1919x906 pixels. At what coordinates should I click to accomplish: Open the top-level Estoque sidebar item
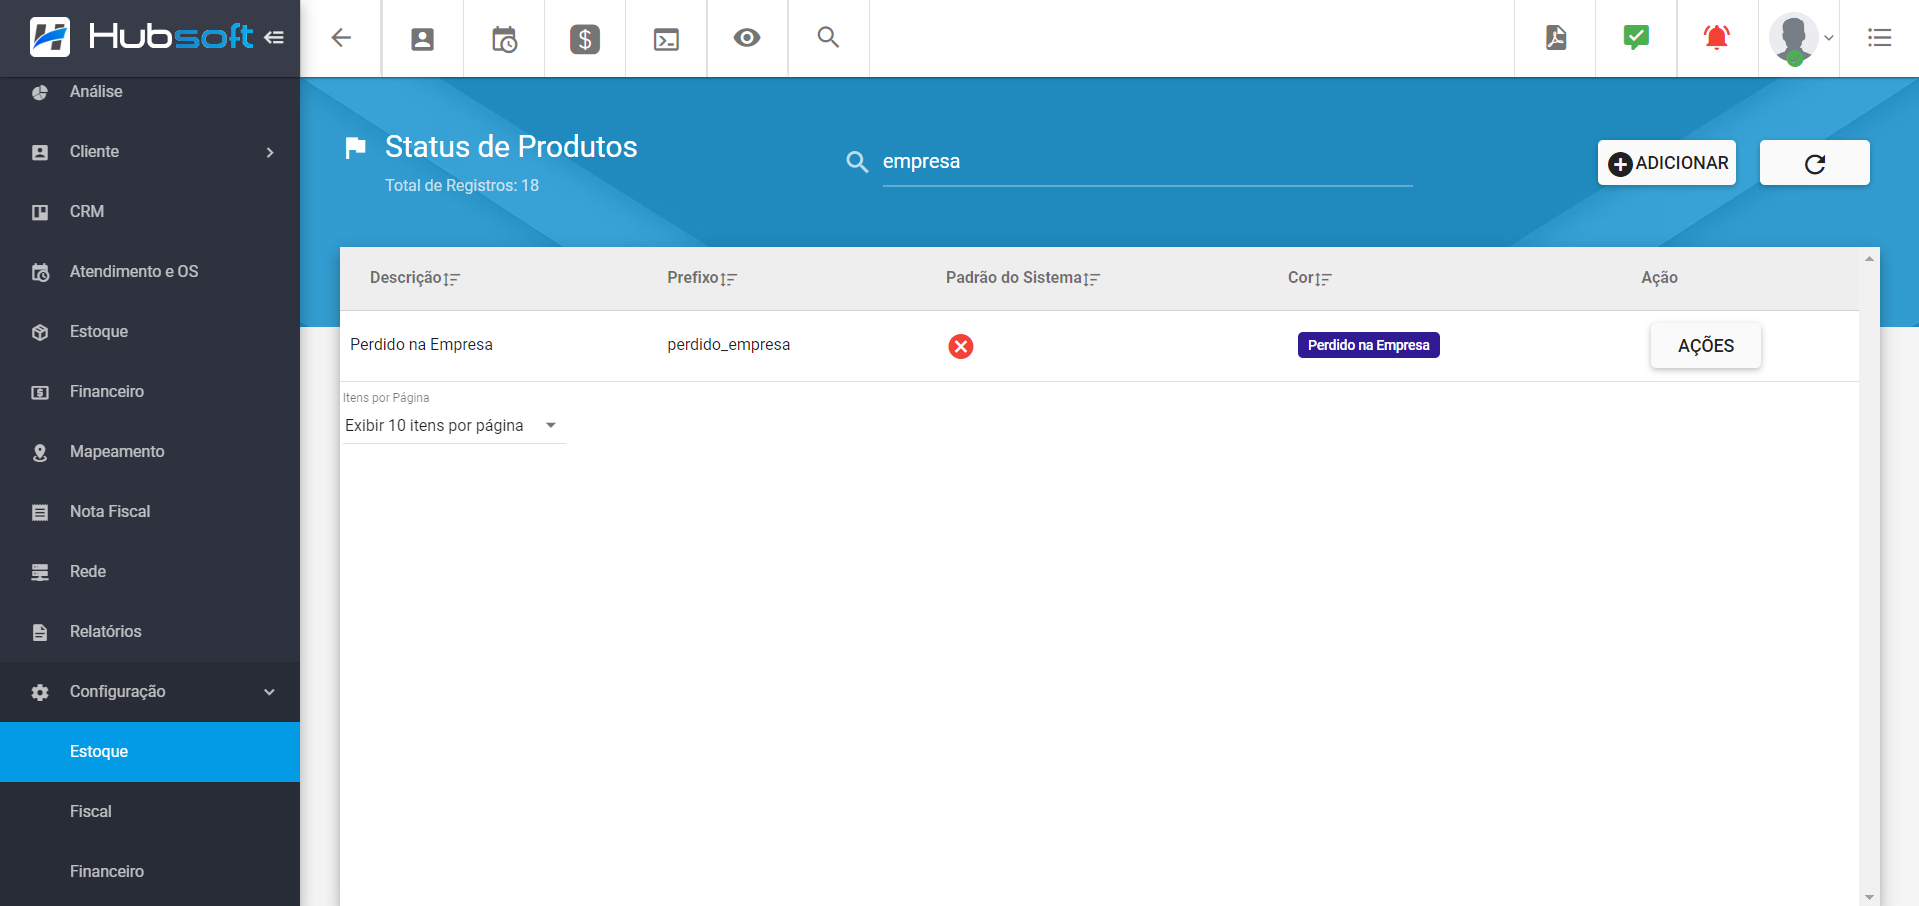(x=150, y=332)
